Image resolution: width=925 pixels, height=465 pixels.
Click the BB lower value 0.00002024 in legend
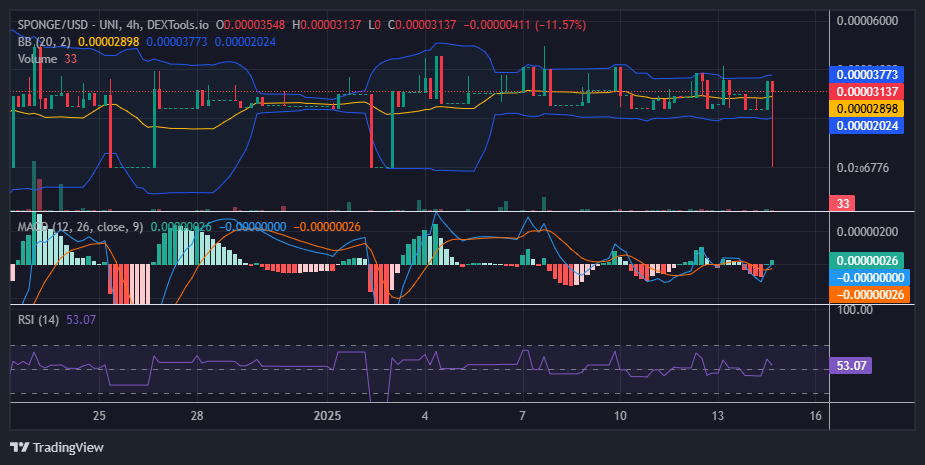[245, 42]
